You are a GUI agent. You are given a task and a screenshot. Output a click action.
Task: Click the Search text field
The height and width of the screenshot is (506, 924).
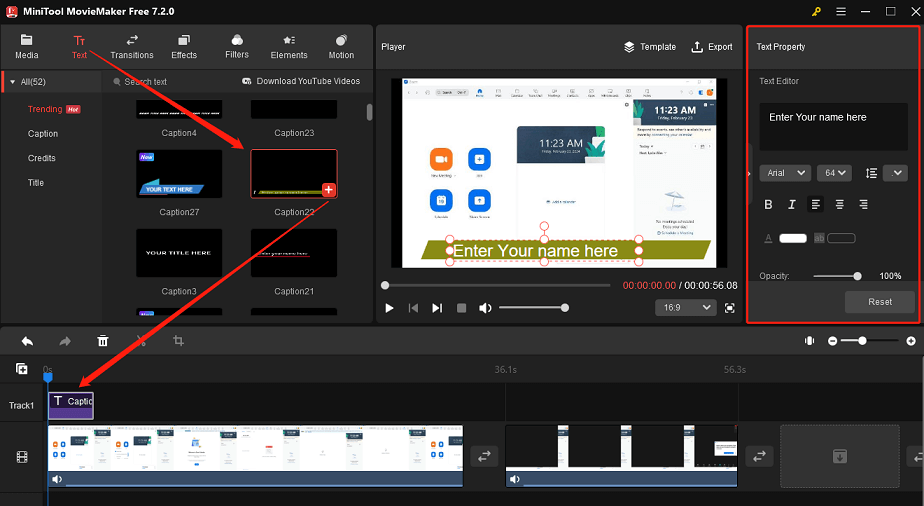[146, 82]
